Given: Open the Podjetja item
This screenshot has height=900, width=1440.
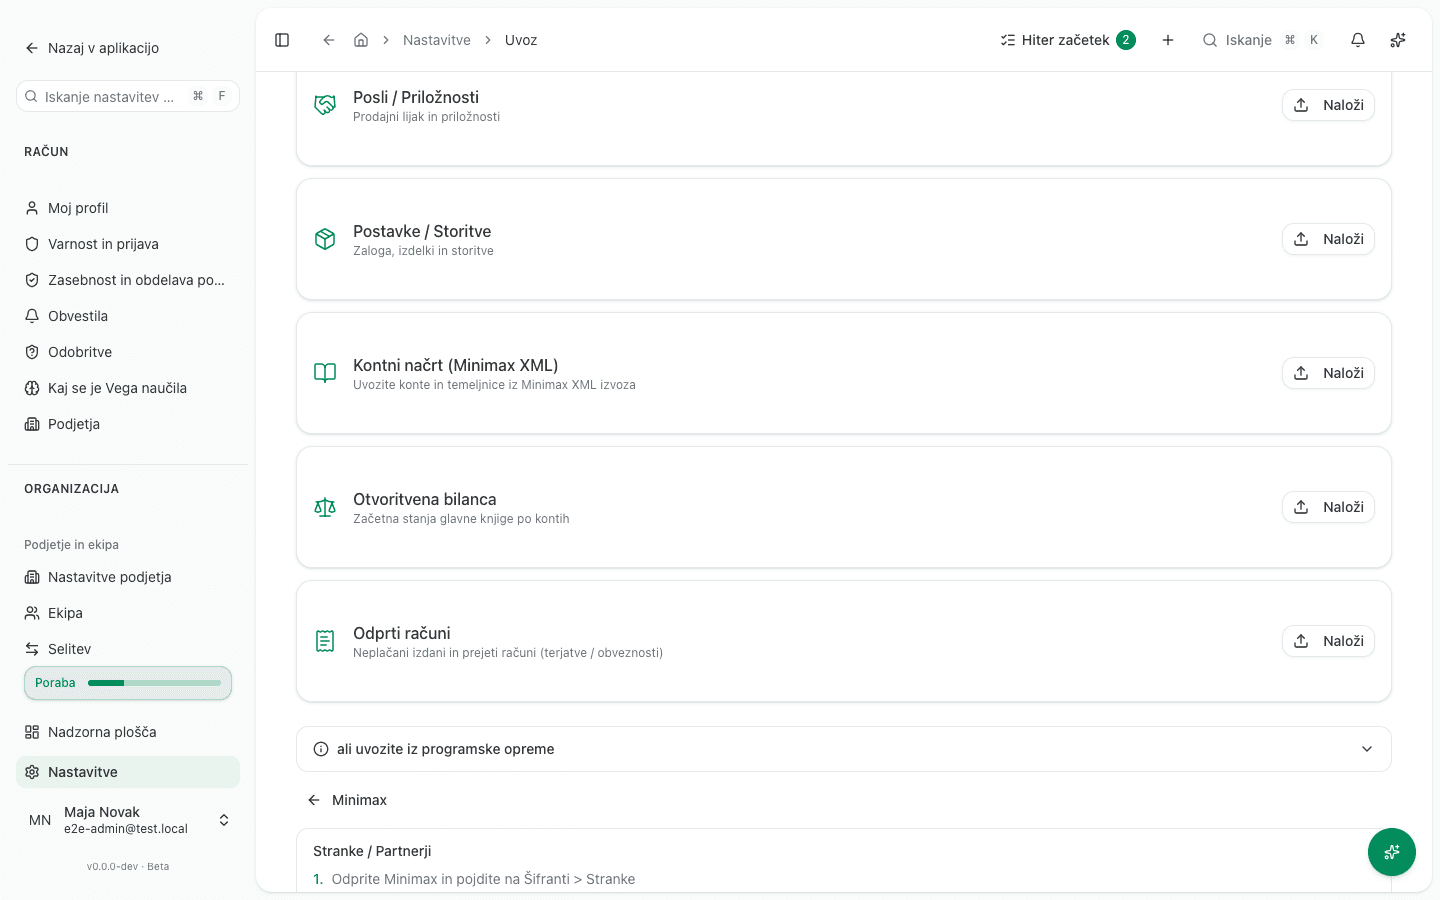Looking at the screenshot, I should [x=128, y=424].
